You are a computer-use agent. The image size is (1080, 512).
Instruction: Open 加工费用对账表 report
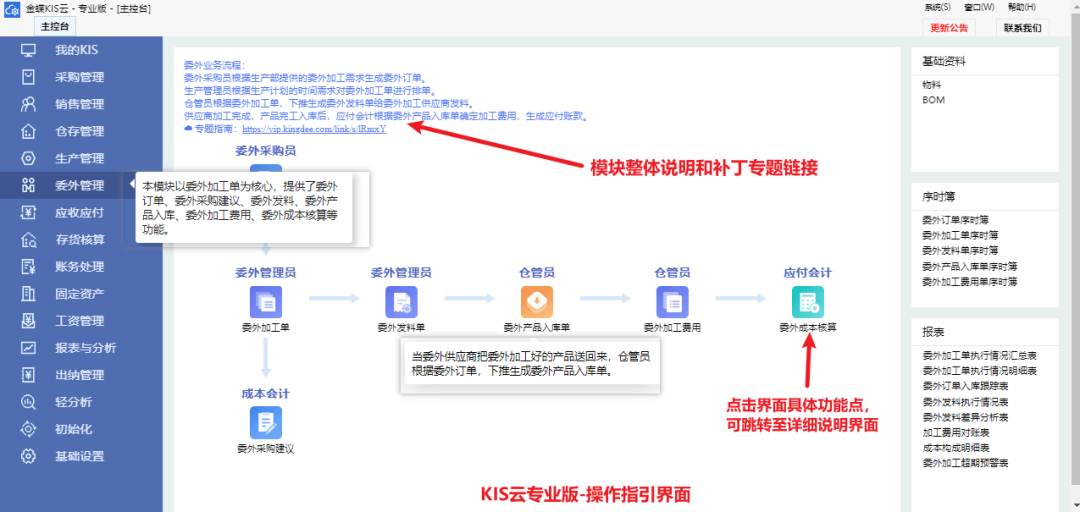(x=955, y=433)
